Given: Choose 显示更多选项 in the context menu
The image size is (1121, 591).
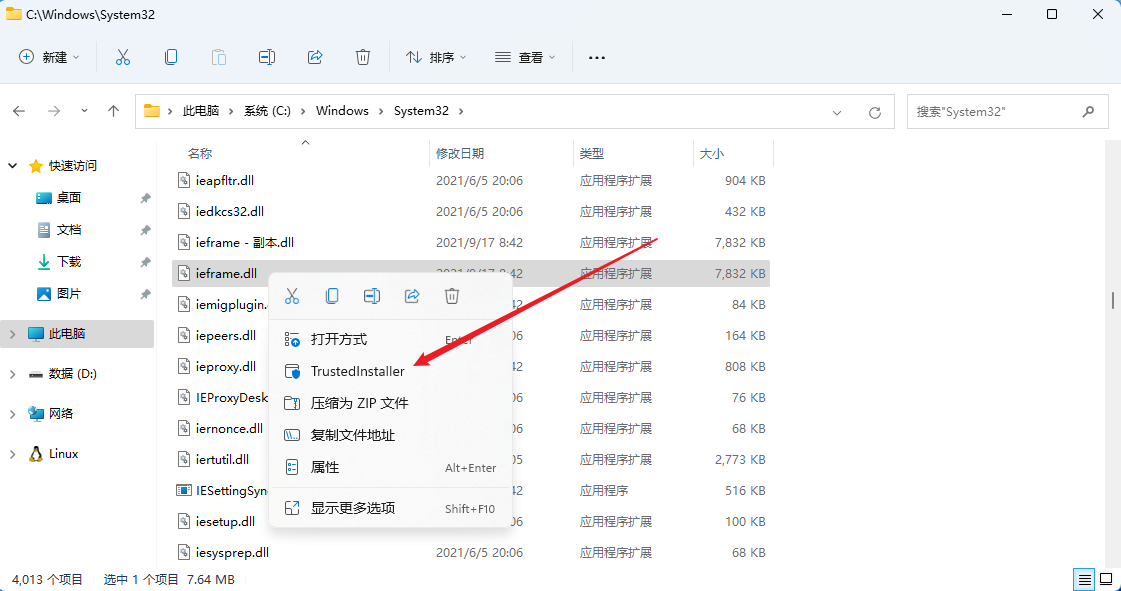Looking at the screenshot, I should tap(390, 508).
